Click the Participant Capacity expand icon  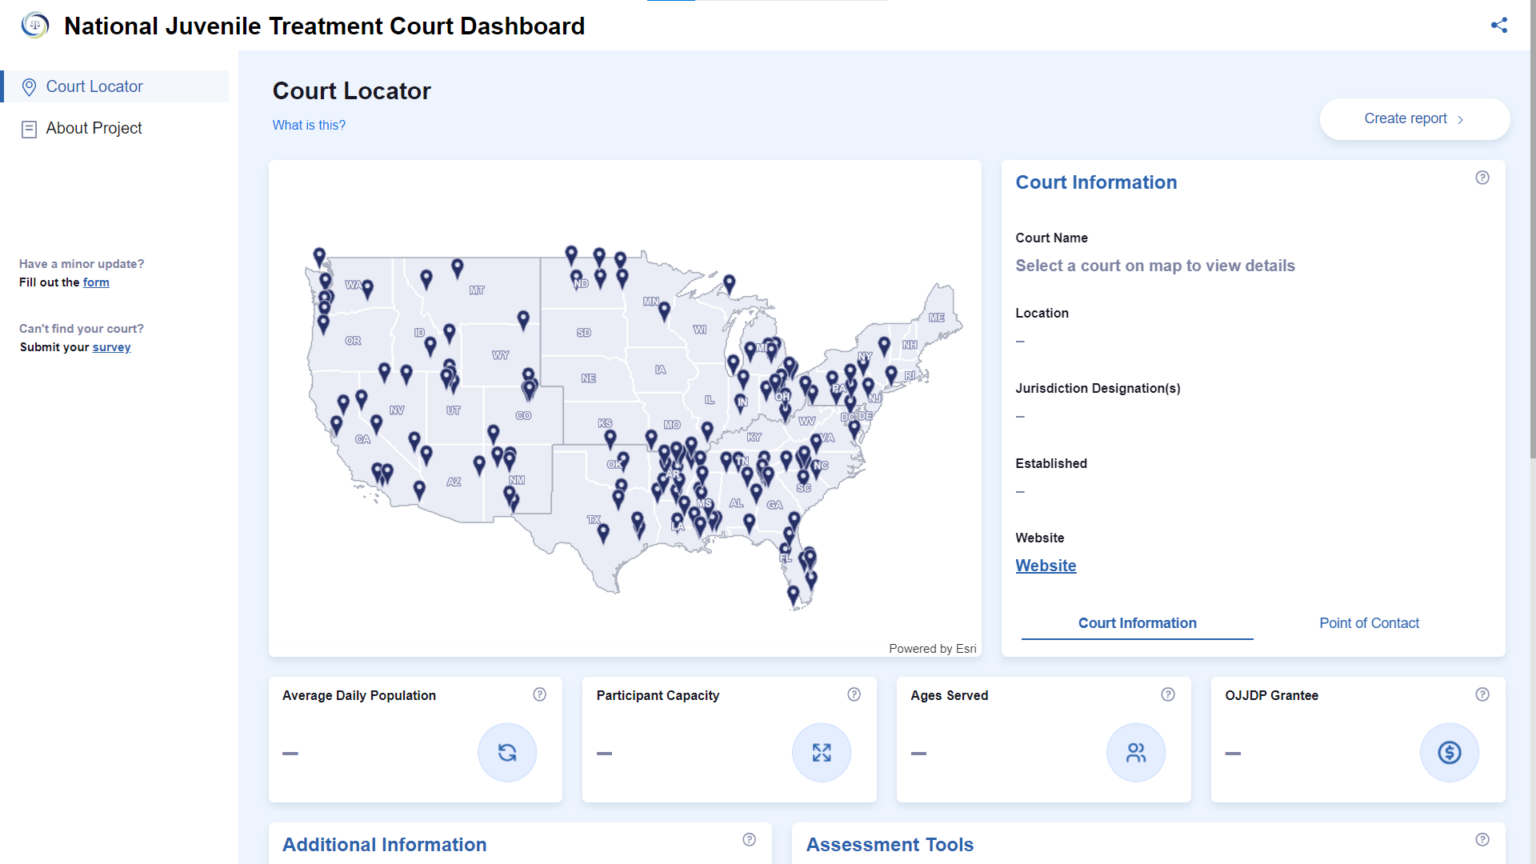[x=821, y=752]
